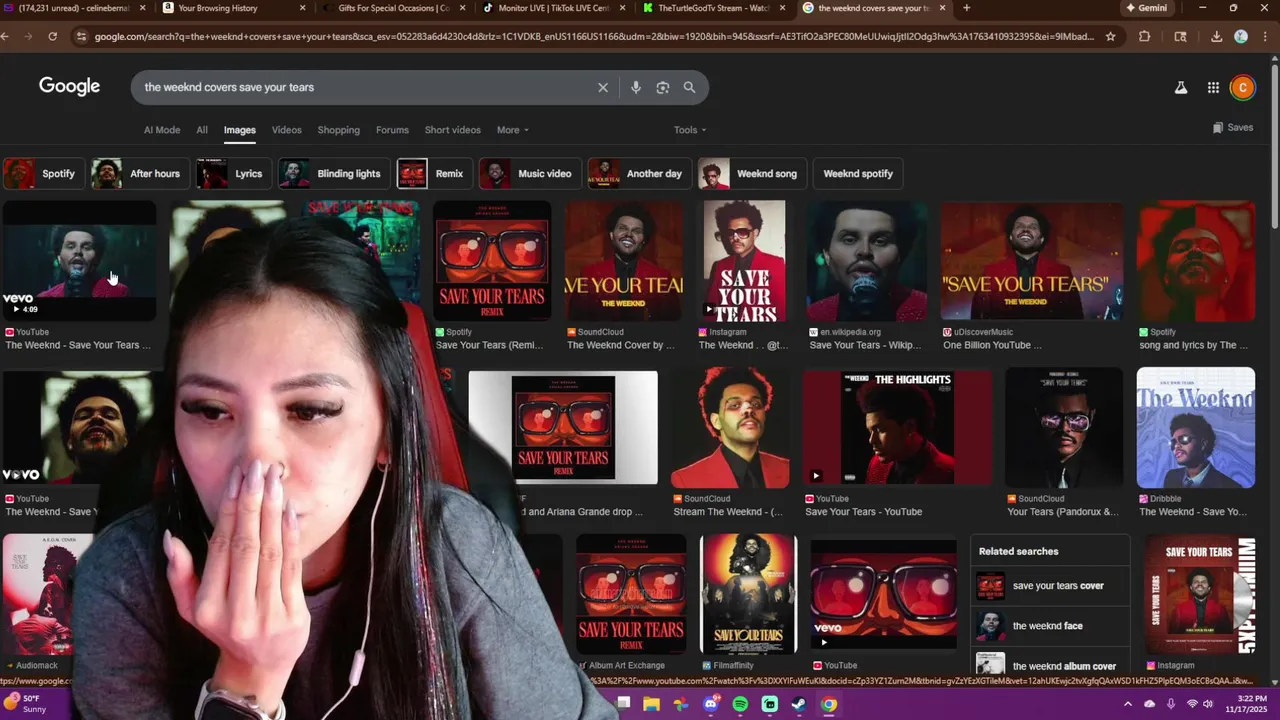
Task: Open Gemini in Chrome
Action: [x=1146, y=8]
